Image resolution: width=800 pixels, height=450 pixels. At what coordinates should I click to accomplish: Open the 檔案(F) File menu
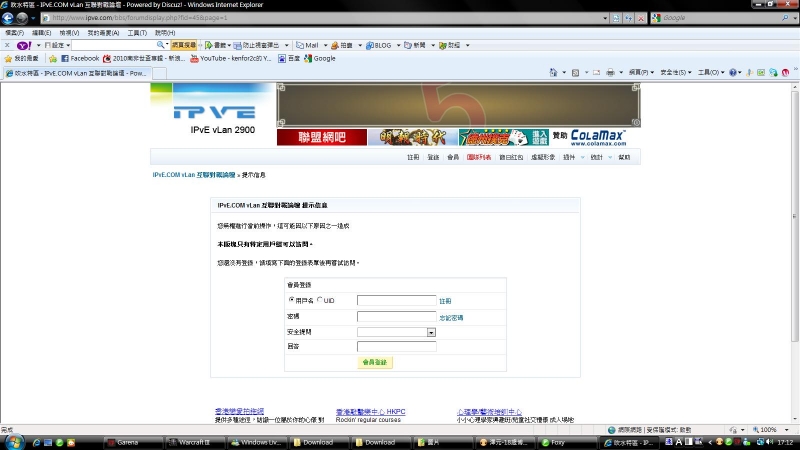[x=14, y=33]
